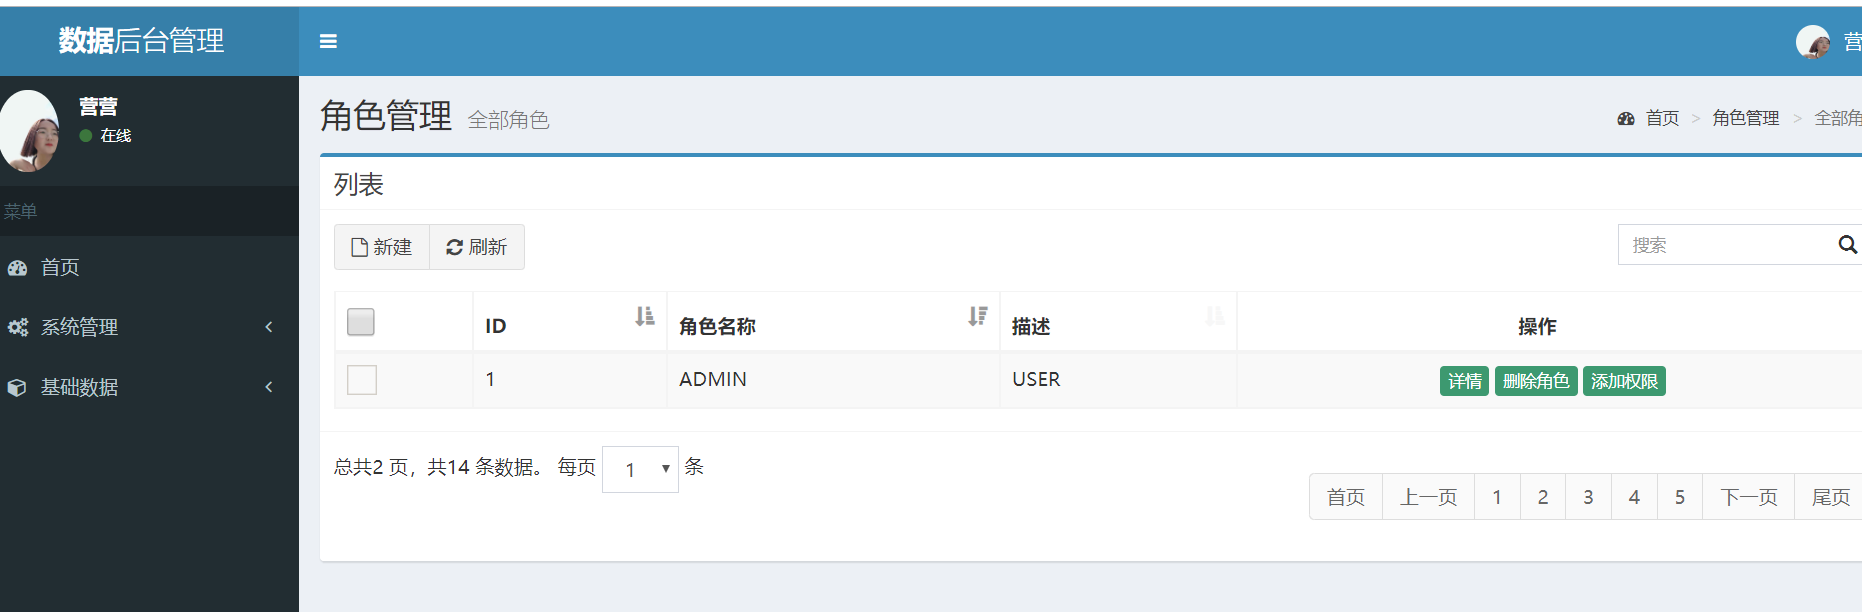Check the select-all header checkbox
The width and height of the screenshot is (1862, 612).
click(361, 322)
